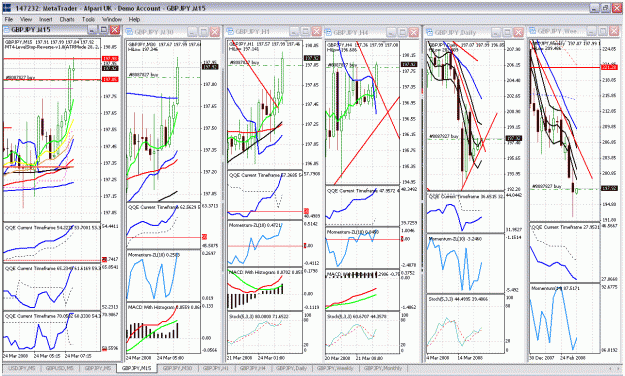Open the View menu
The width and height of the screenshot is (625, 376).
(x=26, y=19)
